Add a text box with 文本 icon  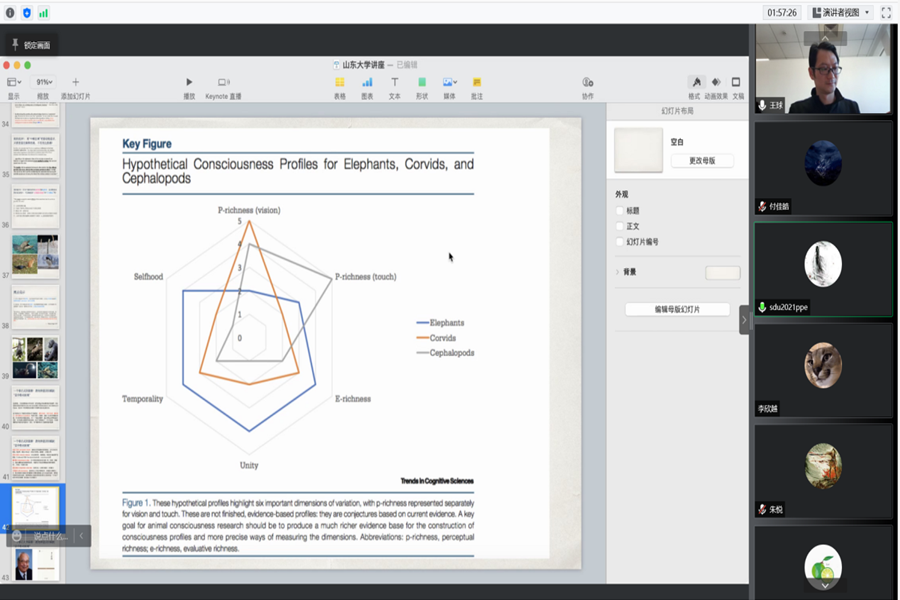coord(394,83)
